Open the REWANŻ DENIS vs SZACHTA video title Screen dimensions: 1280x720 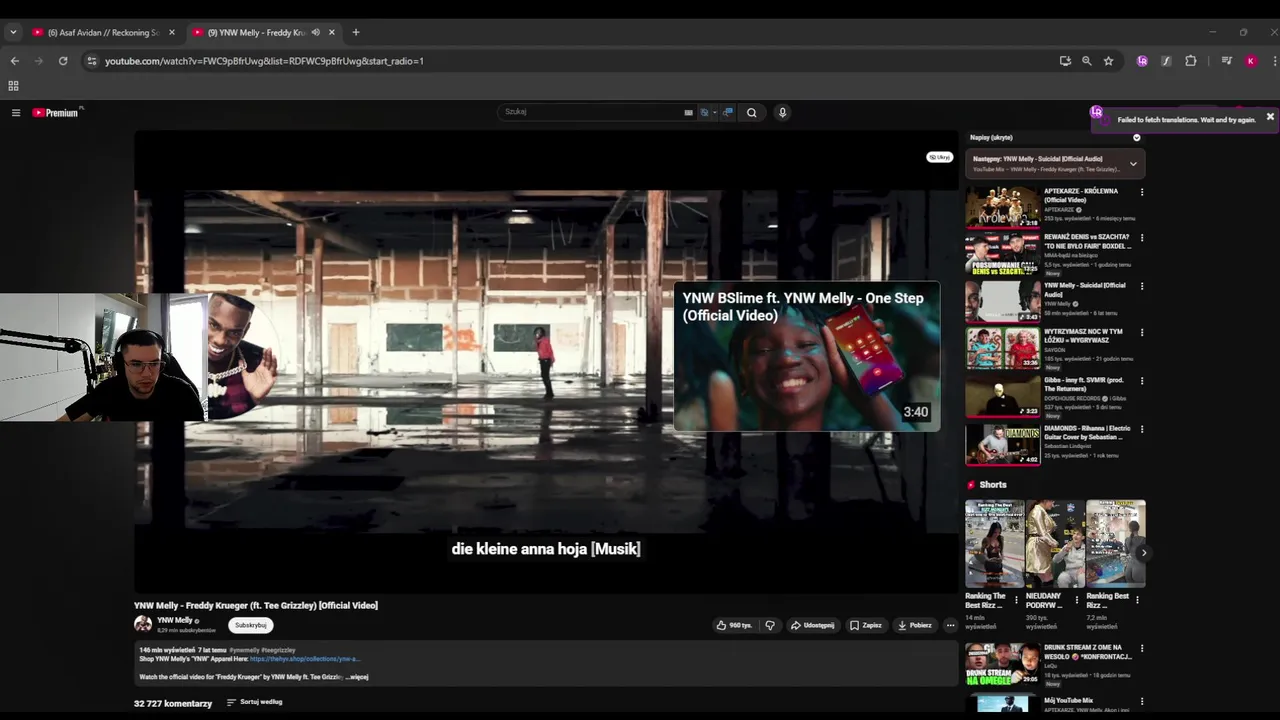(1087, 241)
